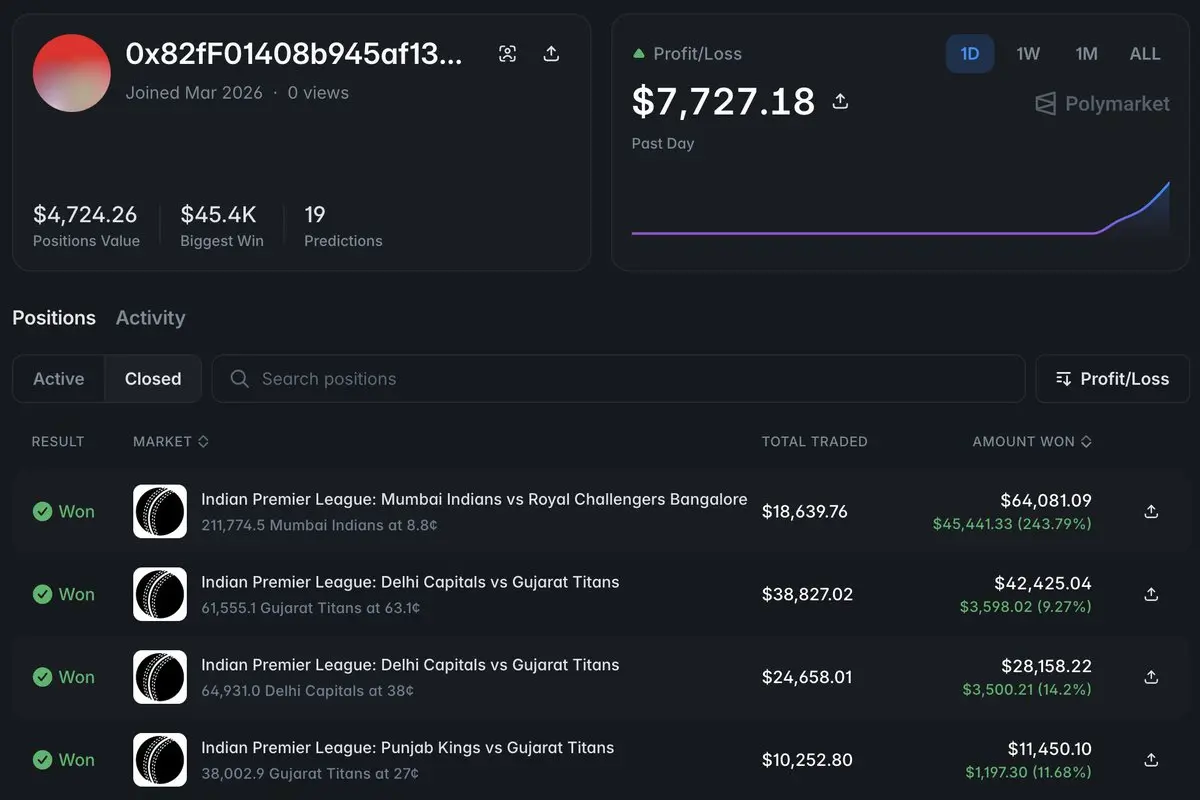Click the search magnifier icon

239,379
